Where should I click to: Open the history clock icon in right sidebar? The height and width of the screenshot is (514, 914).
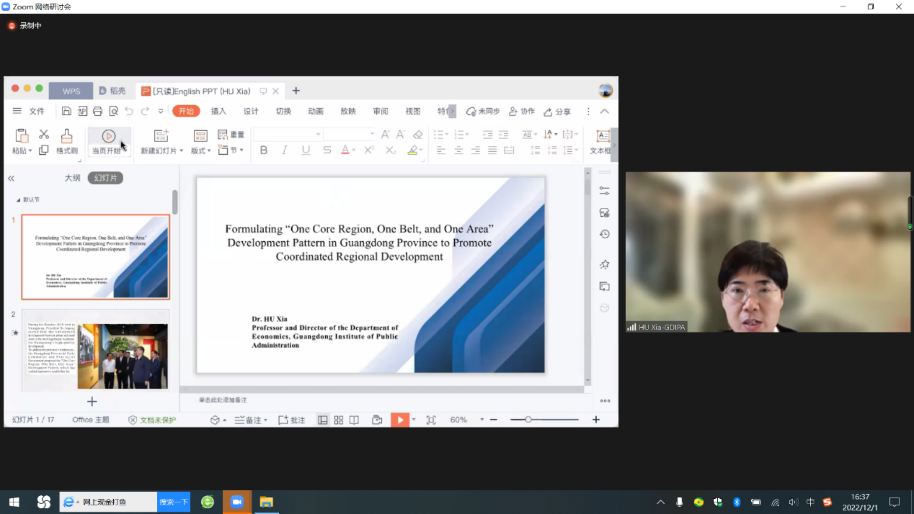coord(604,234)
